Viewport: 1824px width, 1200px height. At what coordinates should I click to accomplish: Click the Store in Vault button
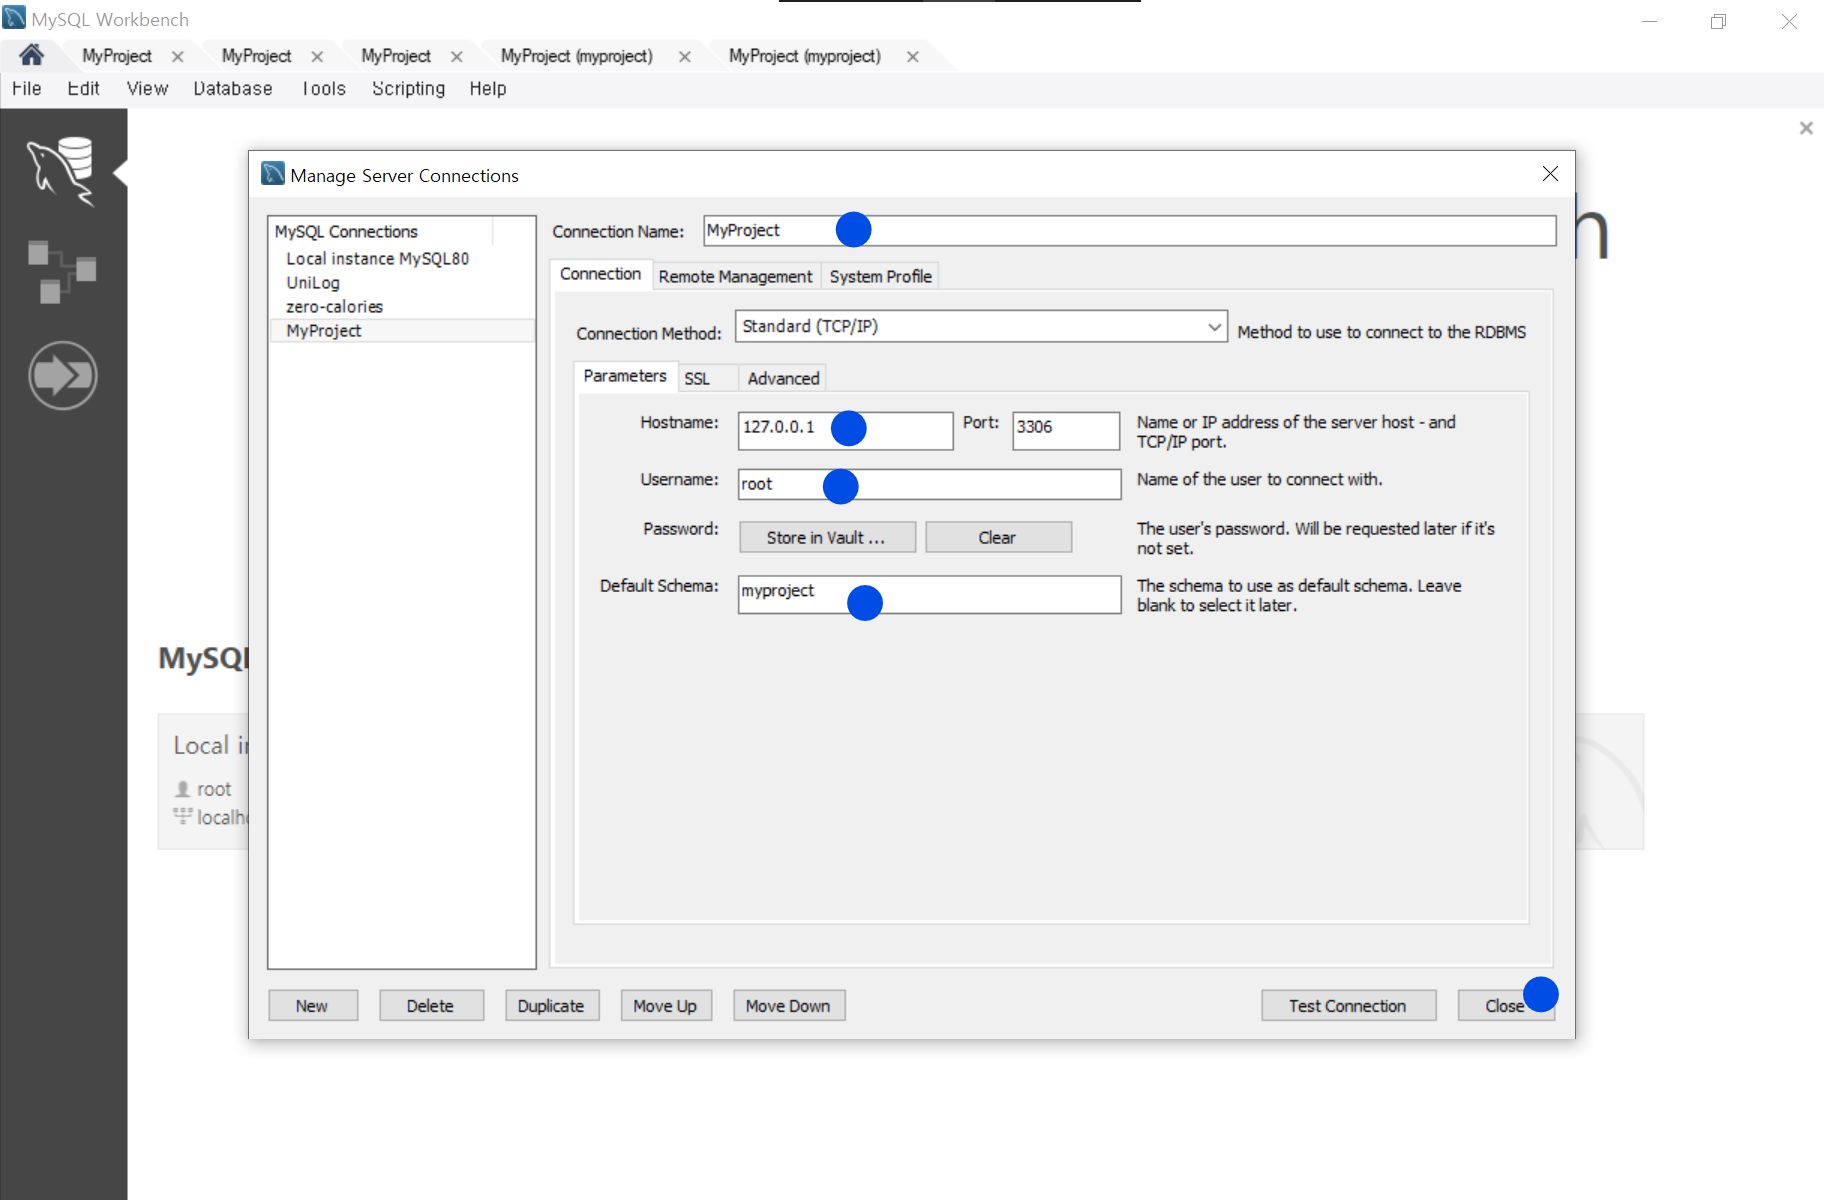pyautogui.click(x=827, y=538)
